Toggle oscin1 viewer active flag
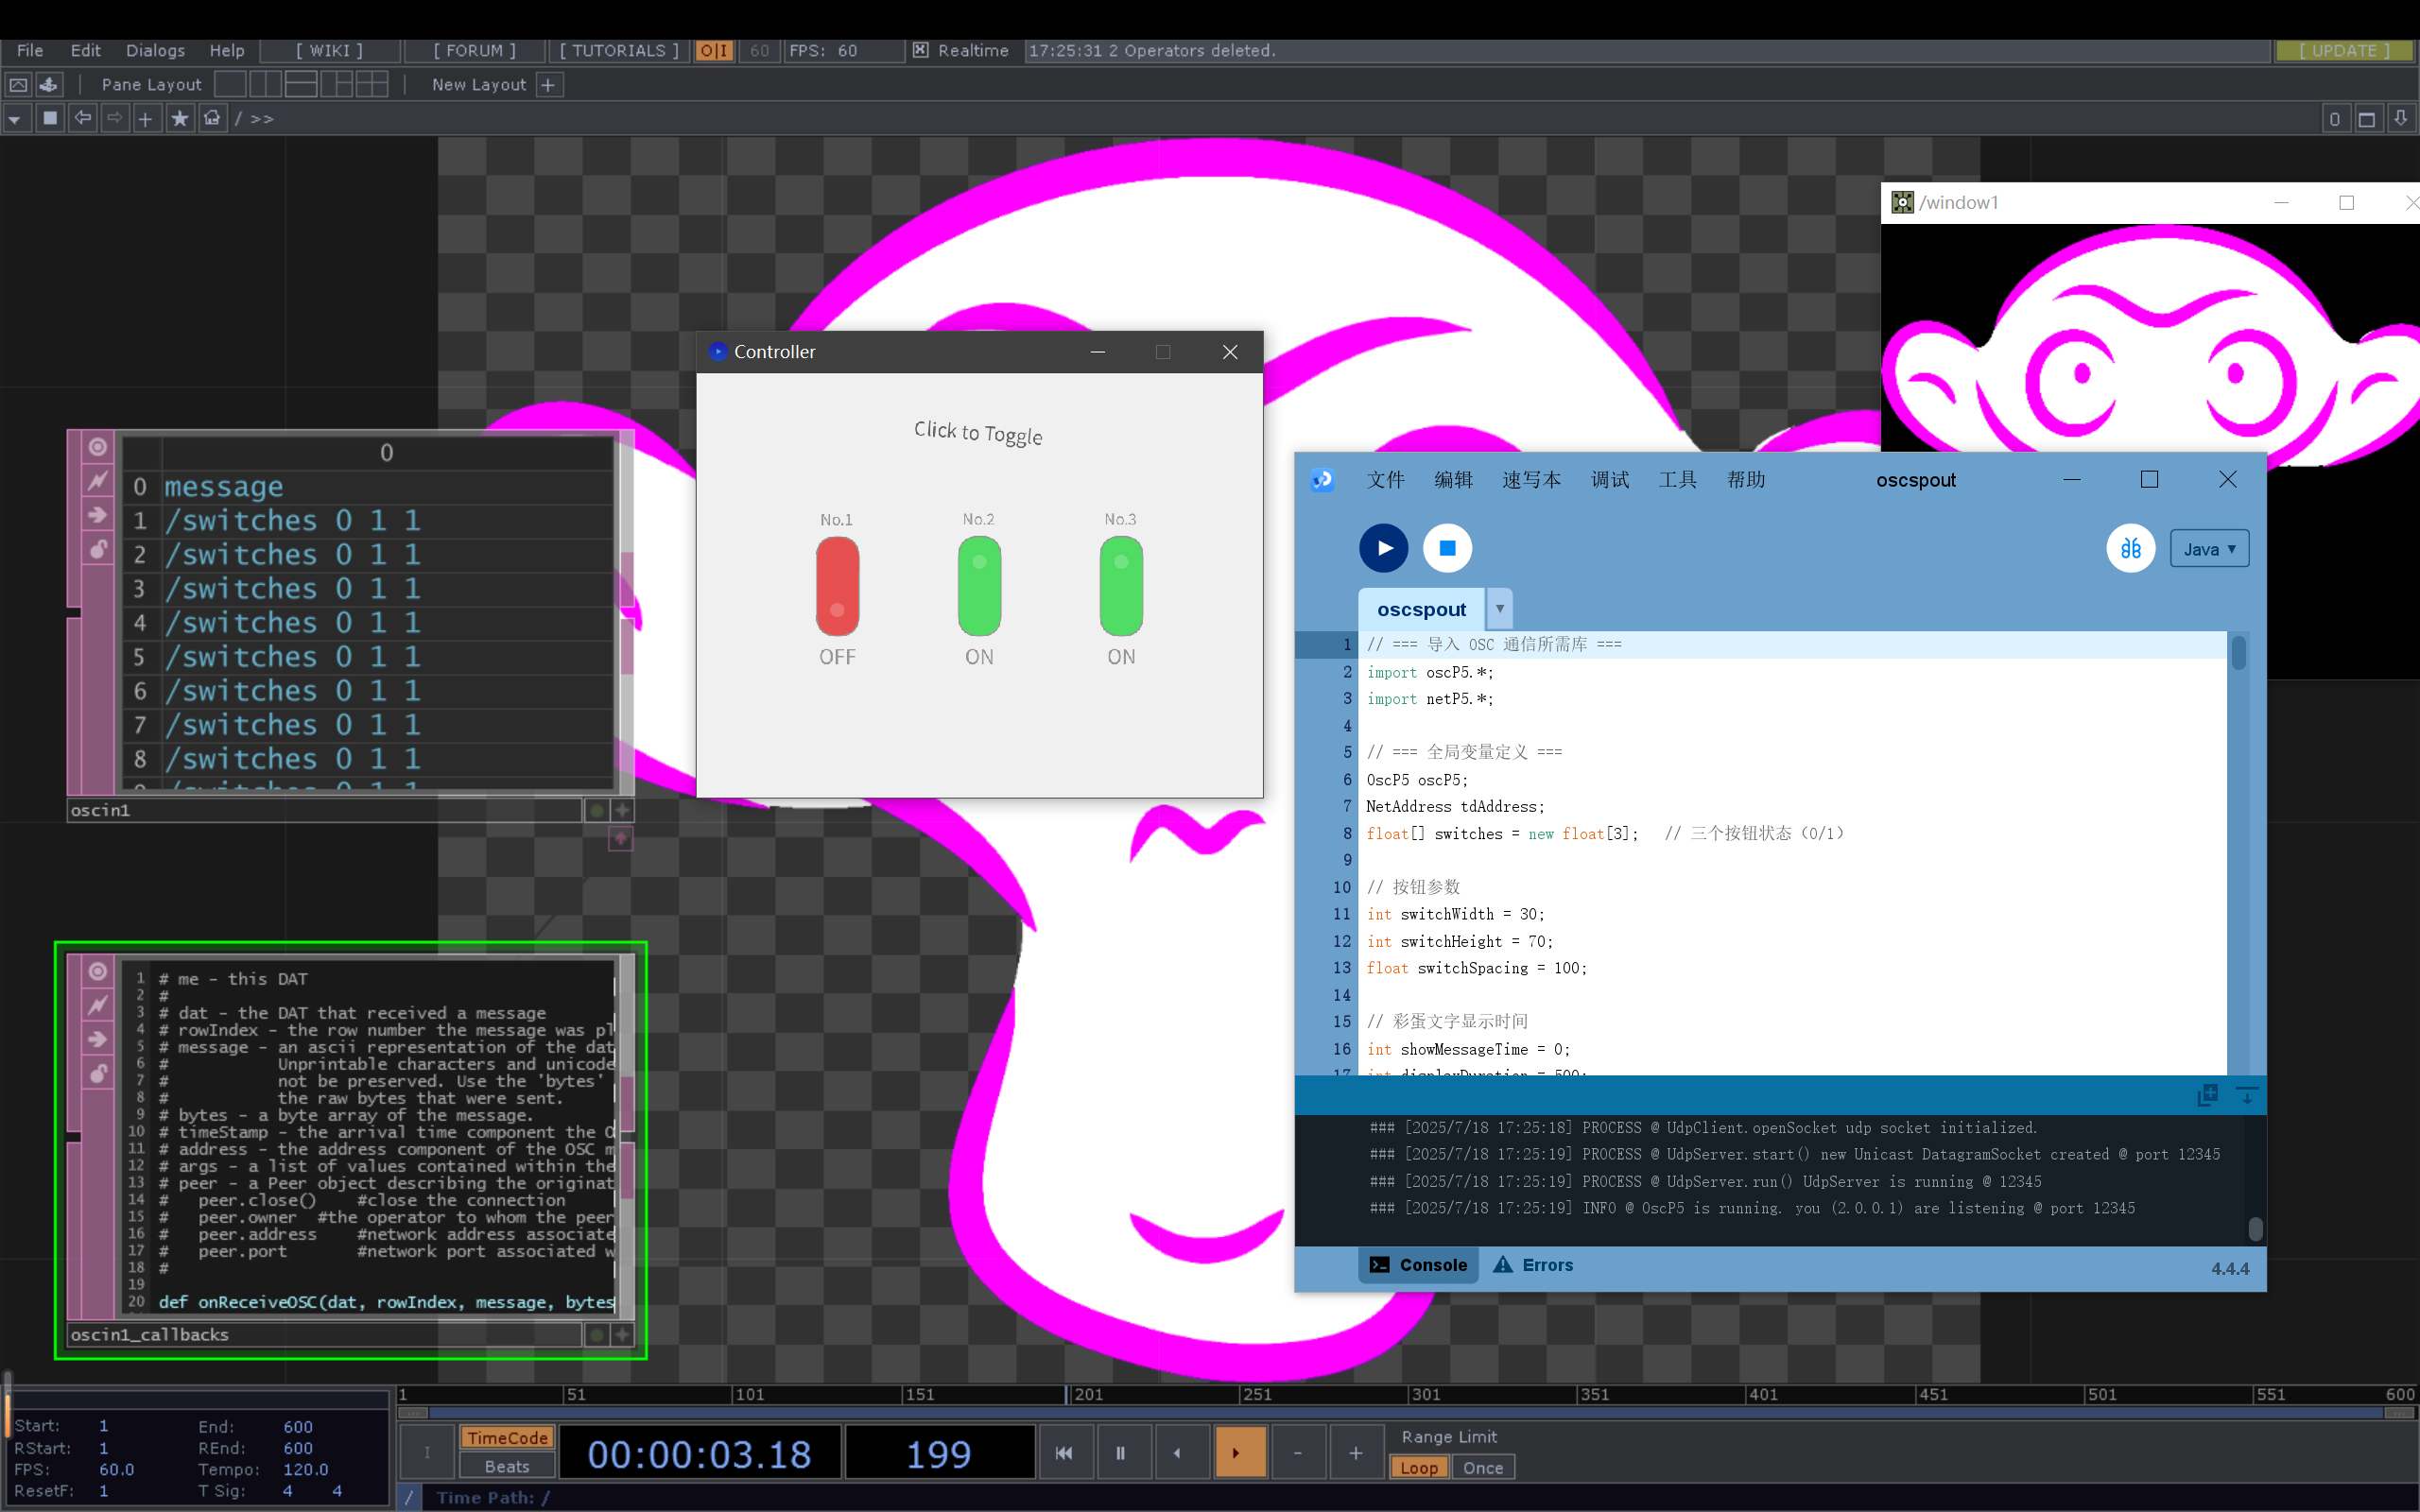 98,447
